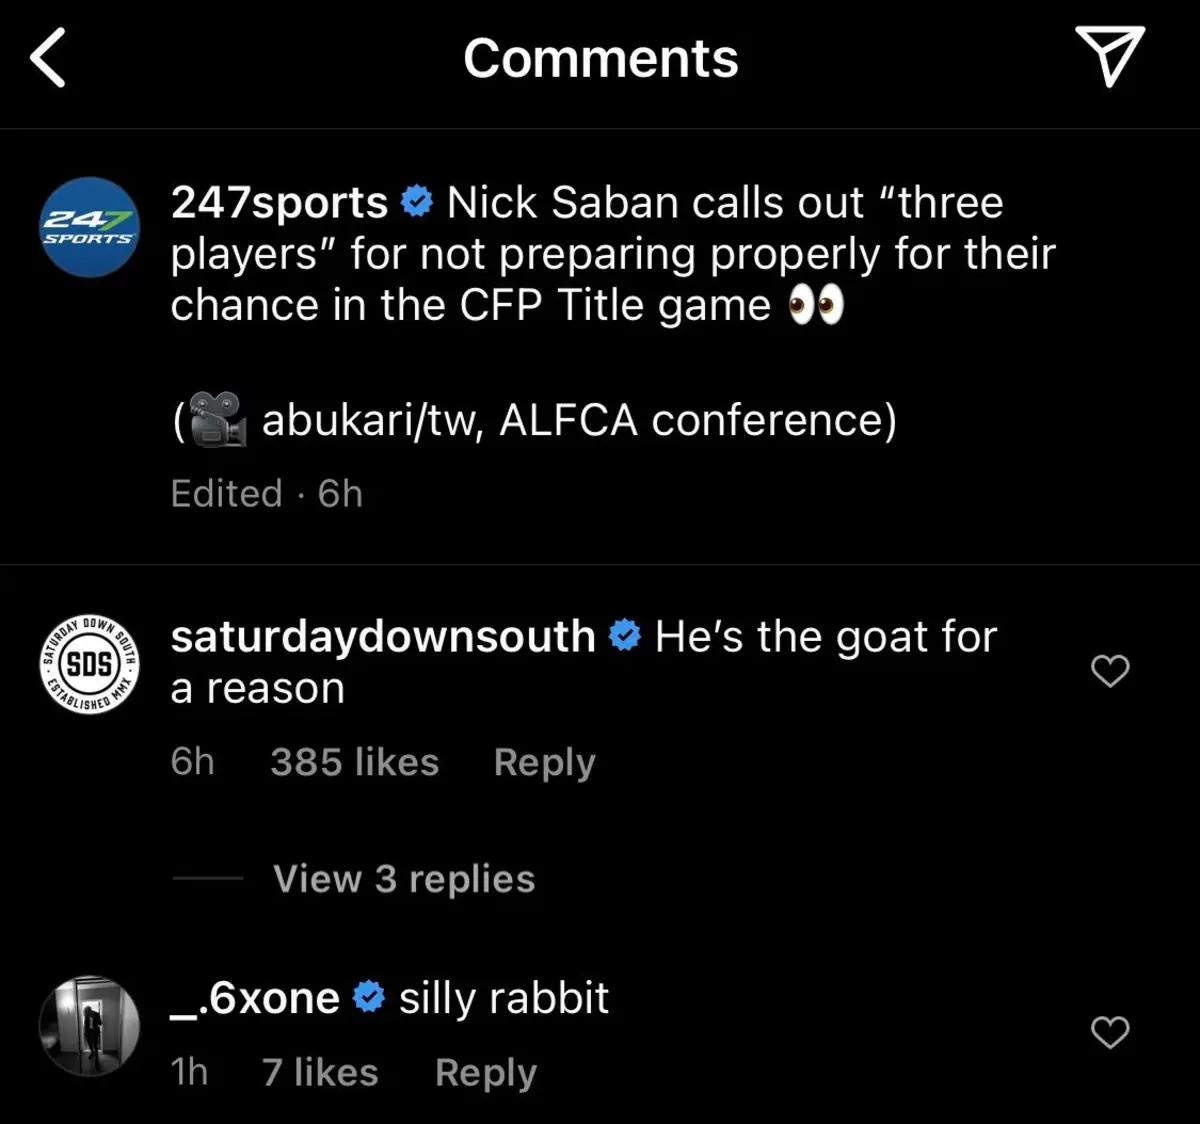Image resolution: width=1200 pixels, height=1124 pixels.
Task: Like the saturdaydownsouth comment
Action: [x=1109, y=671]
